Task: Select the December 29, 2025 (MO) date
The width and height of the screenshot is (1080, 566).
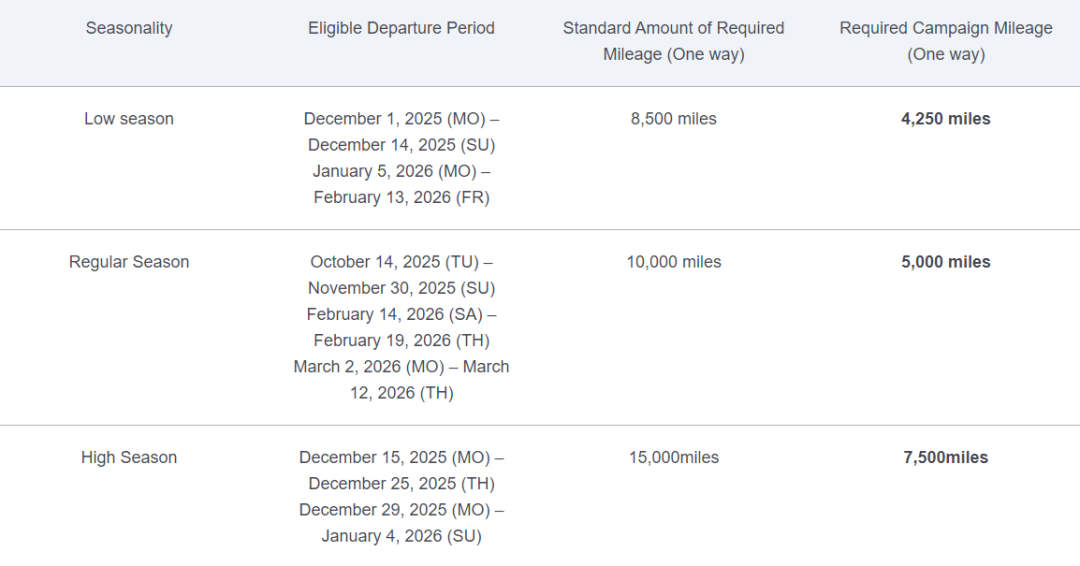Action: [x=394, y=510]
